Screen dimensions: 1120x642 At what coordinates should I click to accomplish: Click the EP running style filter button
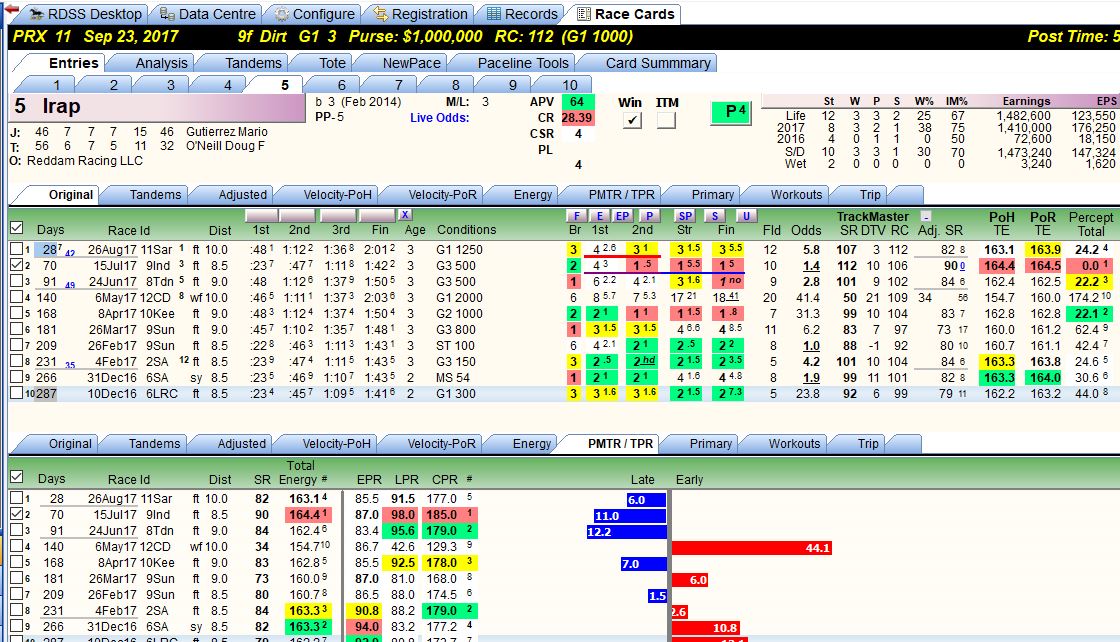coord(623,216)
